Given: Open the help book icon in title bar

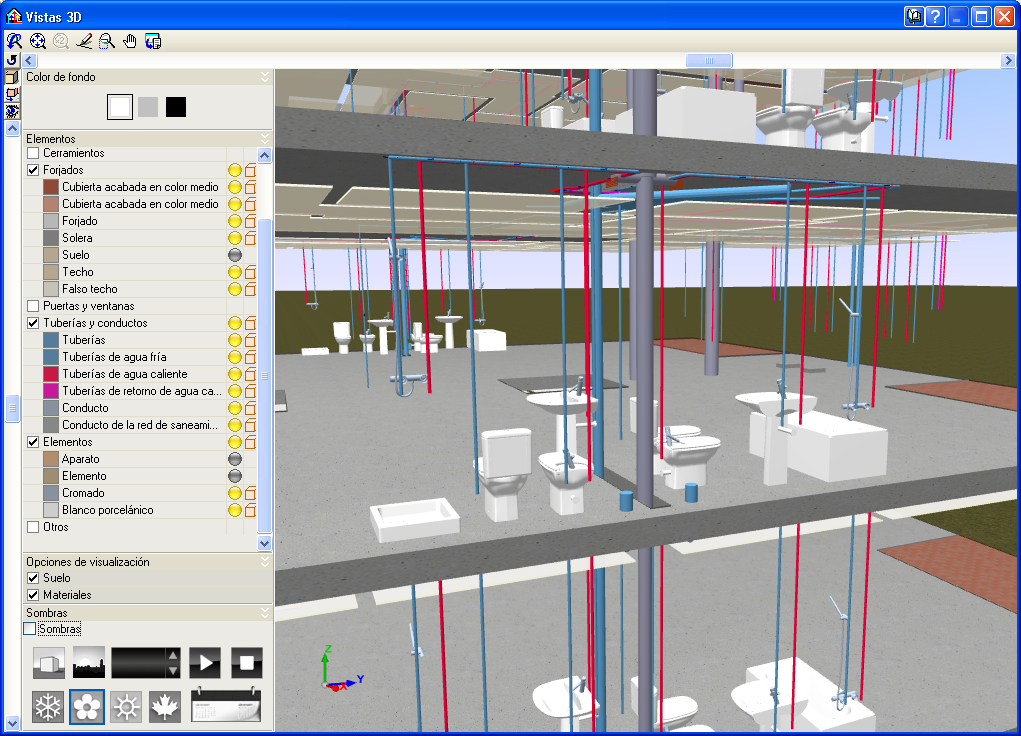Looking at the screenshot, I should click(x=914, y=16).
